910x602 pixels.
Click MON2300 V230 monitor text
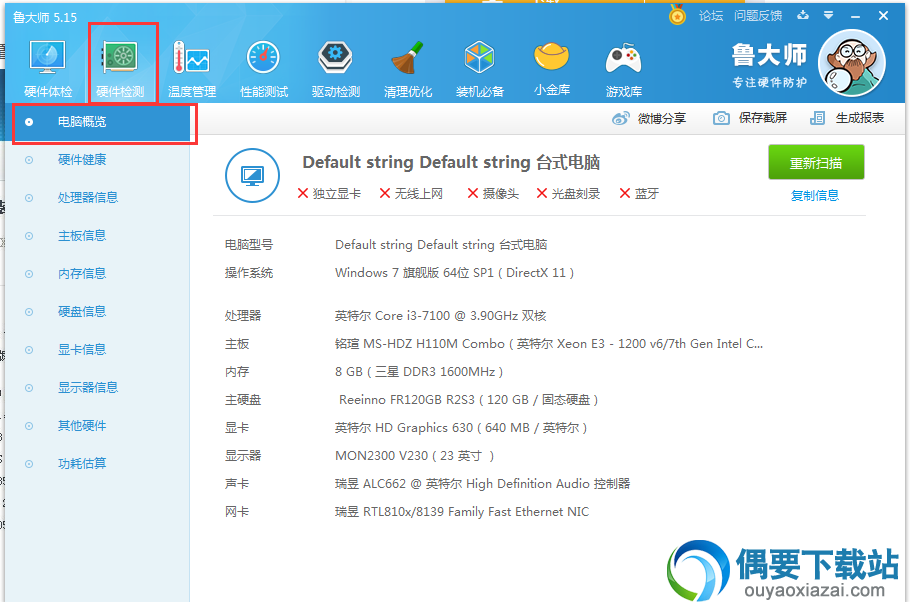414,456
